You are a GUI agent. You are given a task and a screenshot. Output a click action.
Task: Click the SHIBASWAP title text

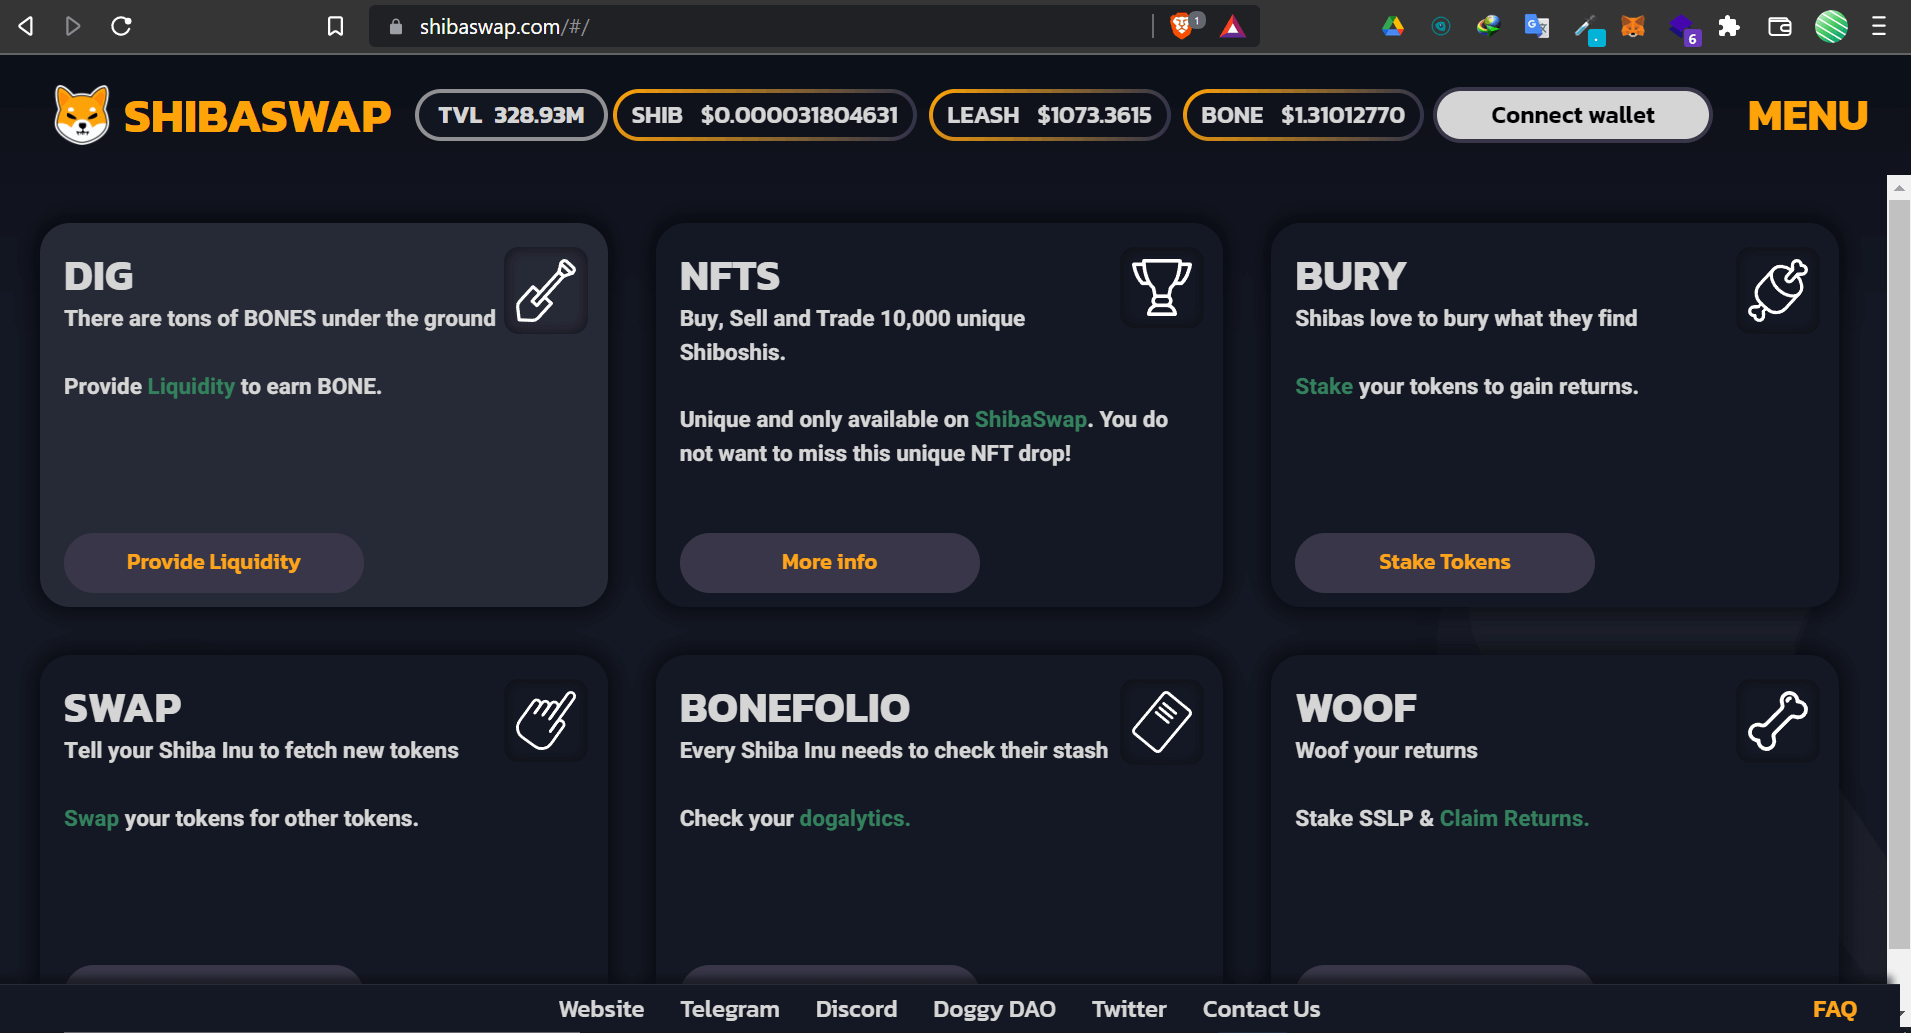point(257,116)
